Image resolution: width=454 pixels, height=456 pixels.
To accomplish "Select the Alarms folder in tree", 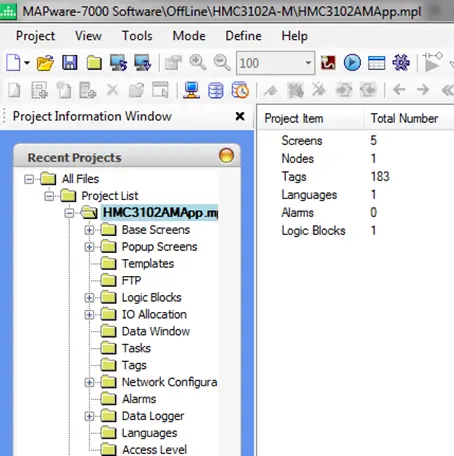I will (x=139, y=399).
